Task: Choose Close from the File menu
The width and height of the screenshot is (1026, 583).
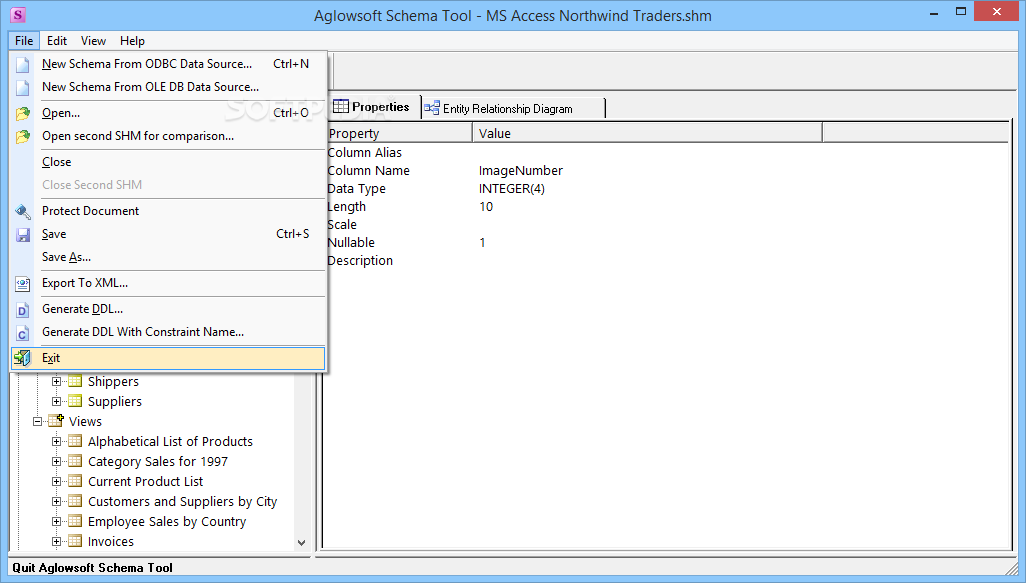Action: 168,162
